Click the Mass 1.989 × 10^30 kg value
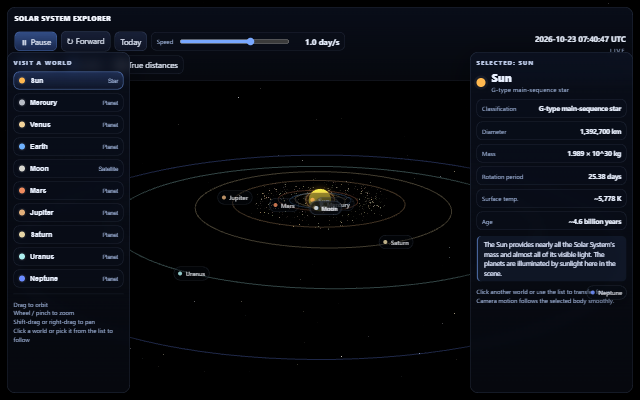The image size is (640, 400). 594,153
